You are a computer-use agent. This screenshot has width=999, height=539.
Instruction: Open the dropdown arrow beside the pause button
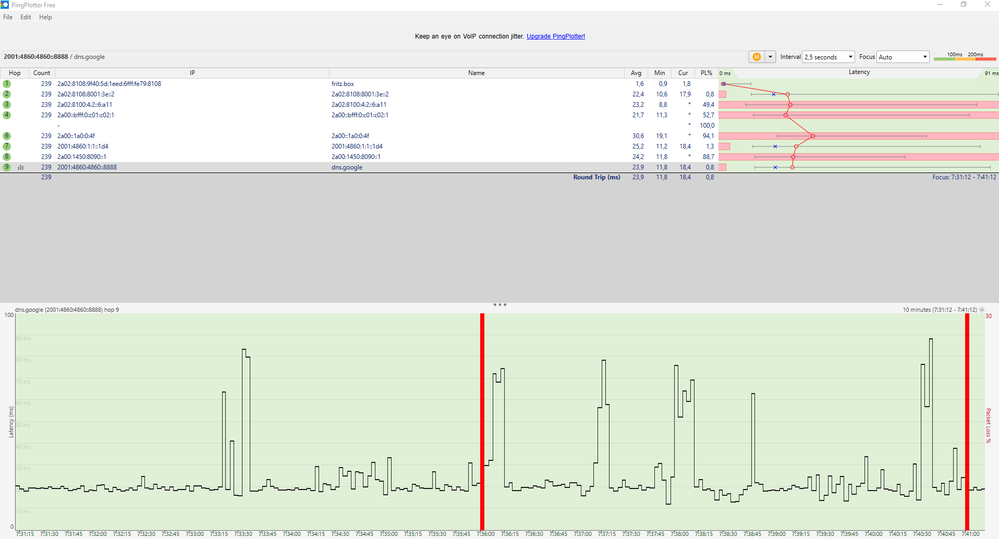(770, 57)
